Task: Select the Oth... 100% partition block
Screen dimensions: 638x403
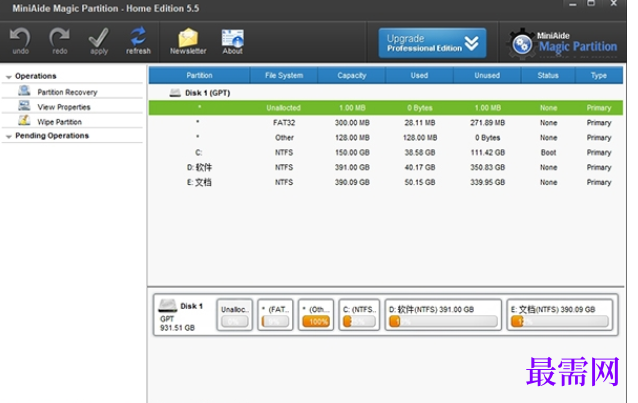Action: (316, 315)
